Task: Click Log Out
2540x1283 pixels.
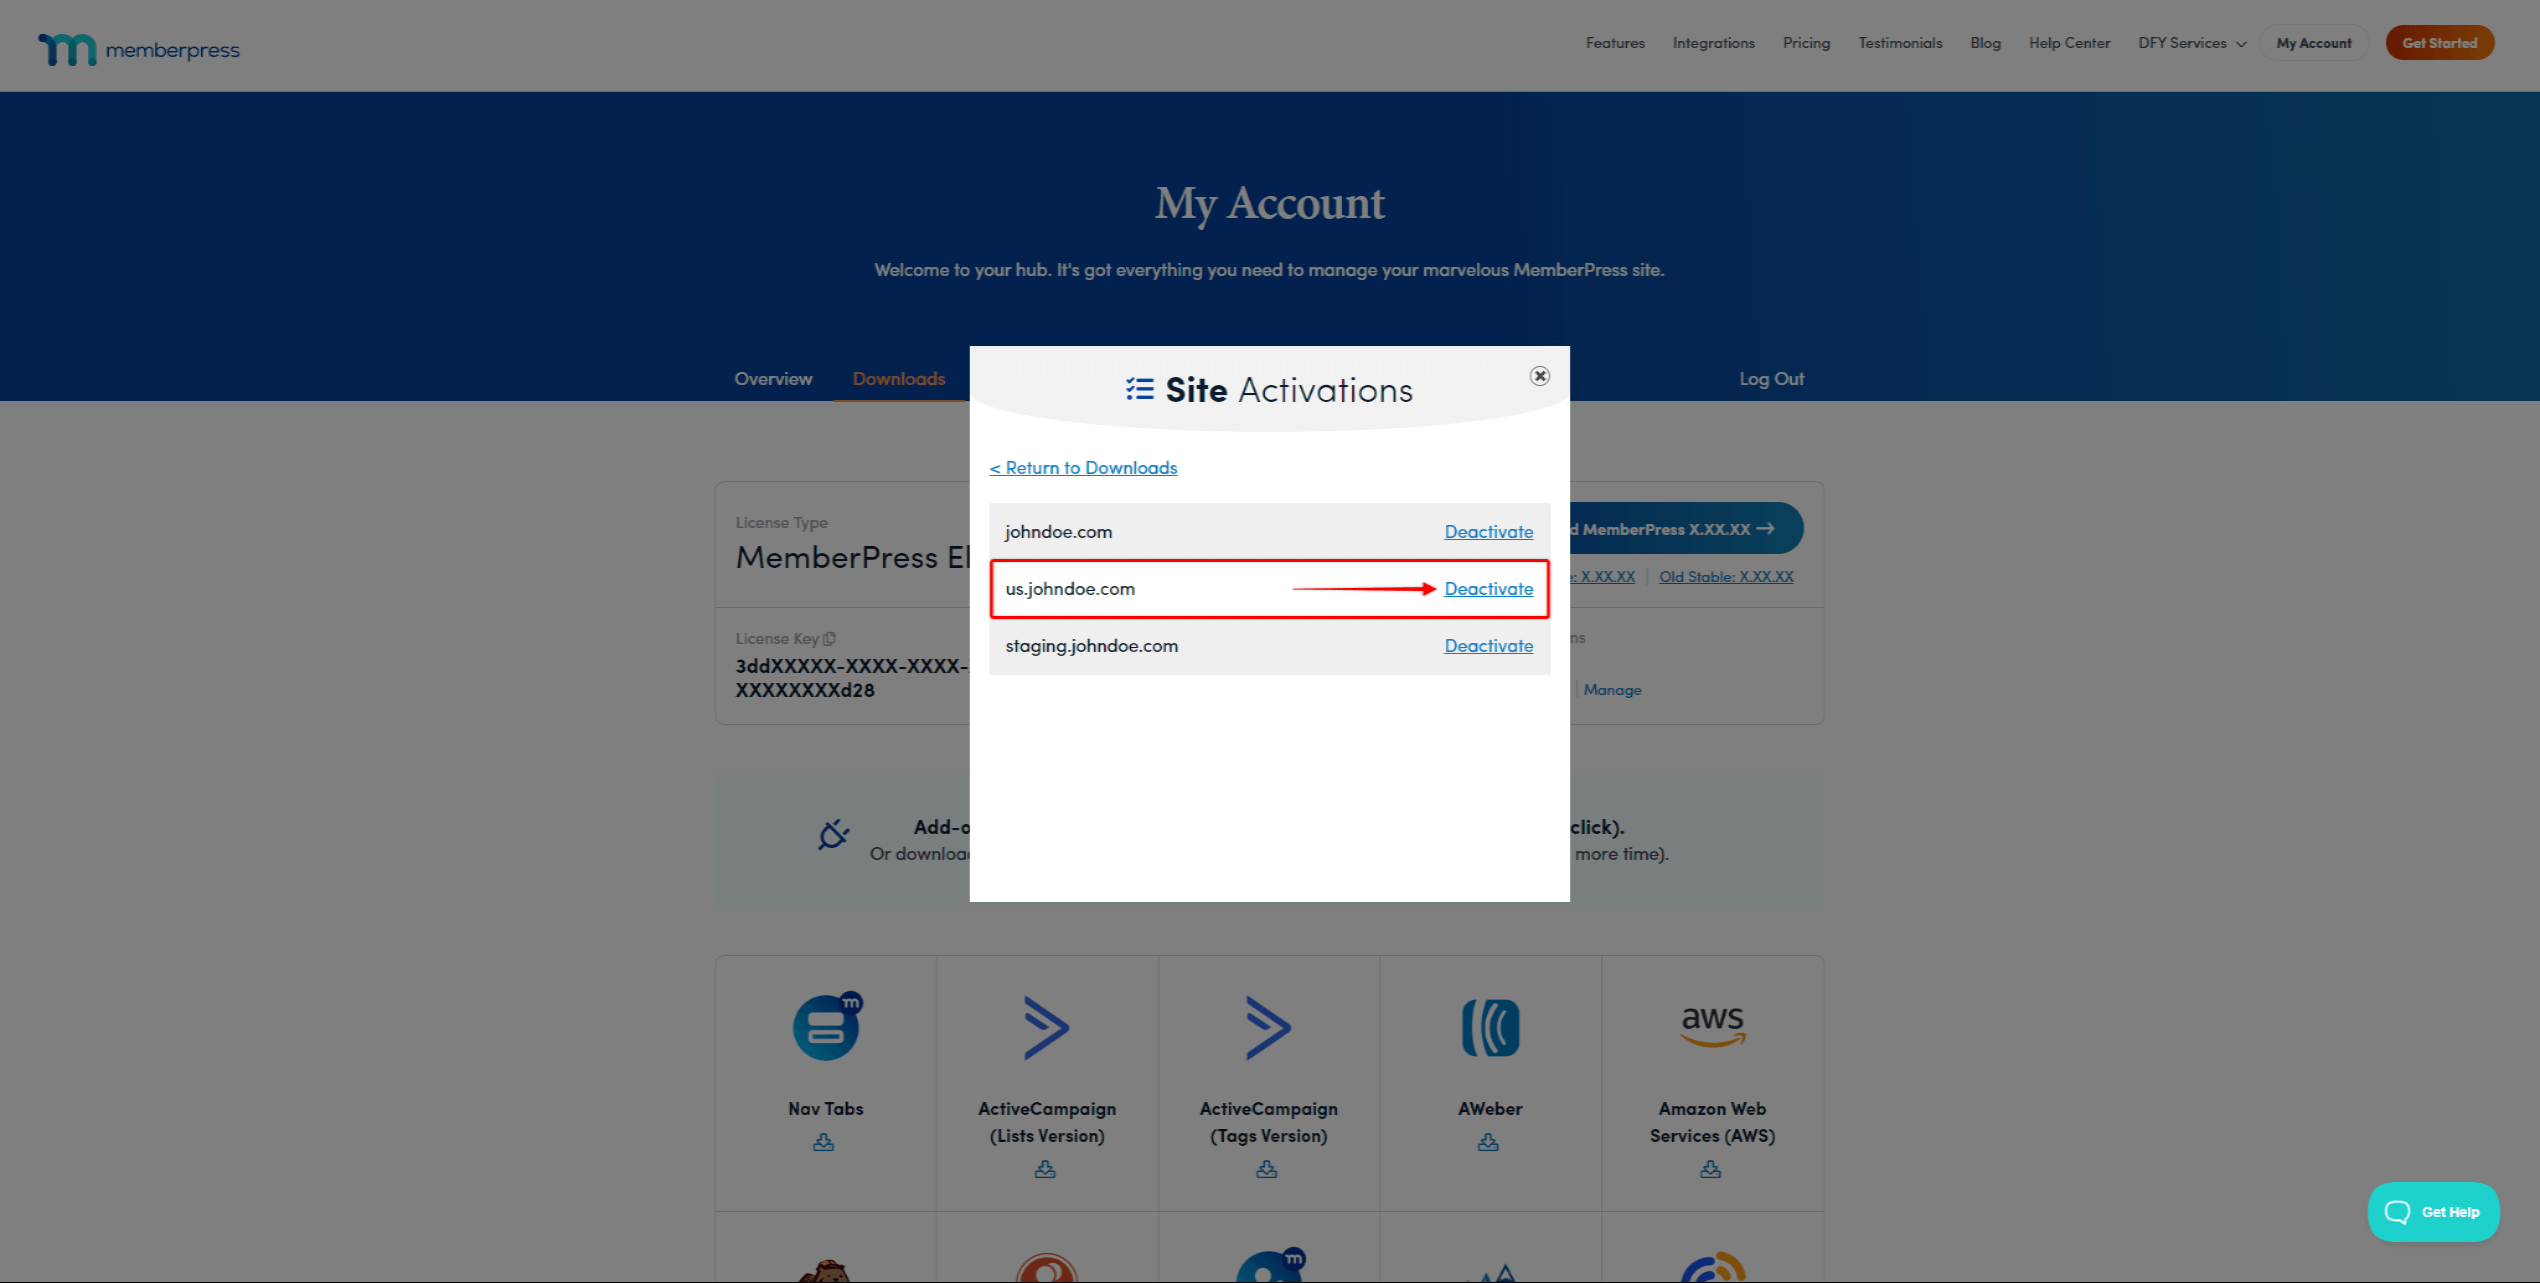Action: pos(1771,379)
